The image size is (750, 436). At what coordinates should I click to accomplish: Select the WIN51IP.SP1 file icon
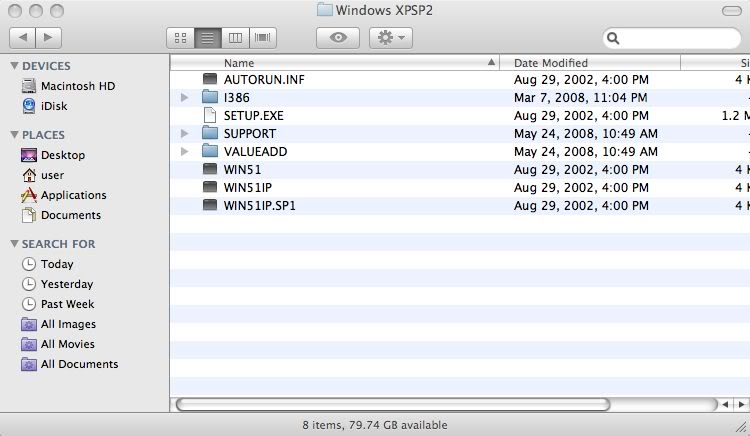click(210, 205)
